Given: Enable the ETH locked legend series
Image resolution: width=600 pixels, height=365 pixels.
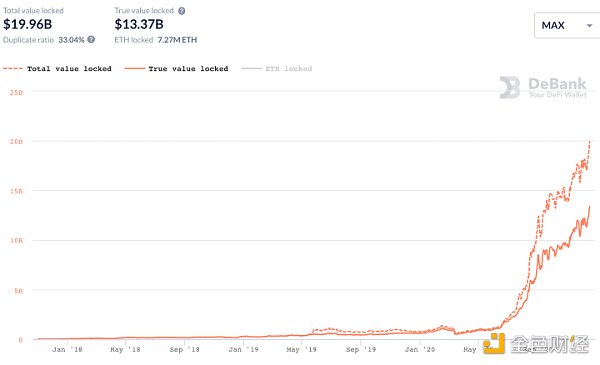Looking at the screenshot, I should (x=277, y=69).
